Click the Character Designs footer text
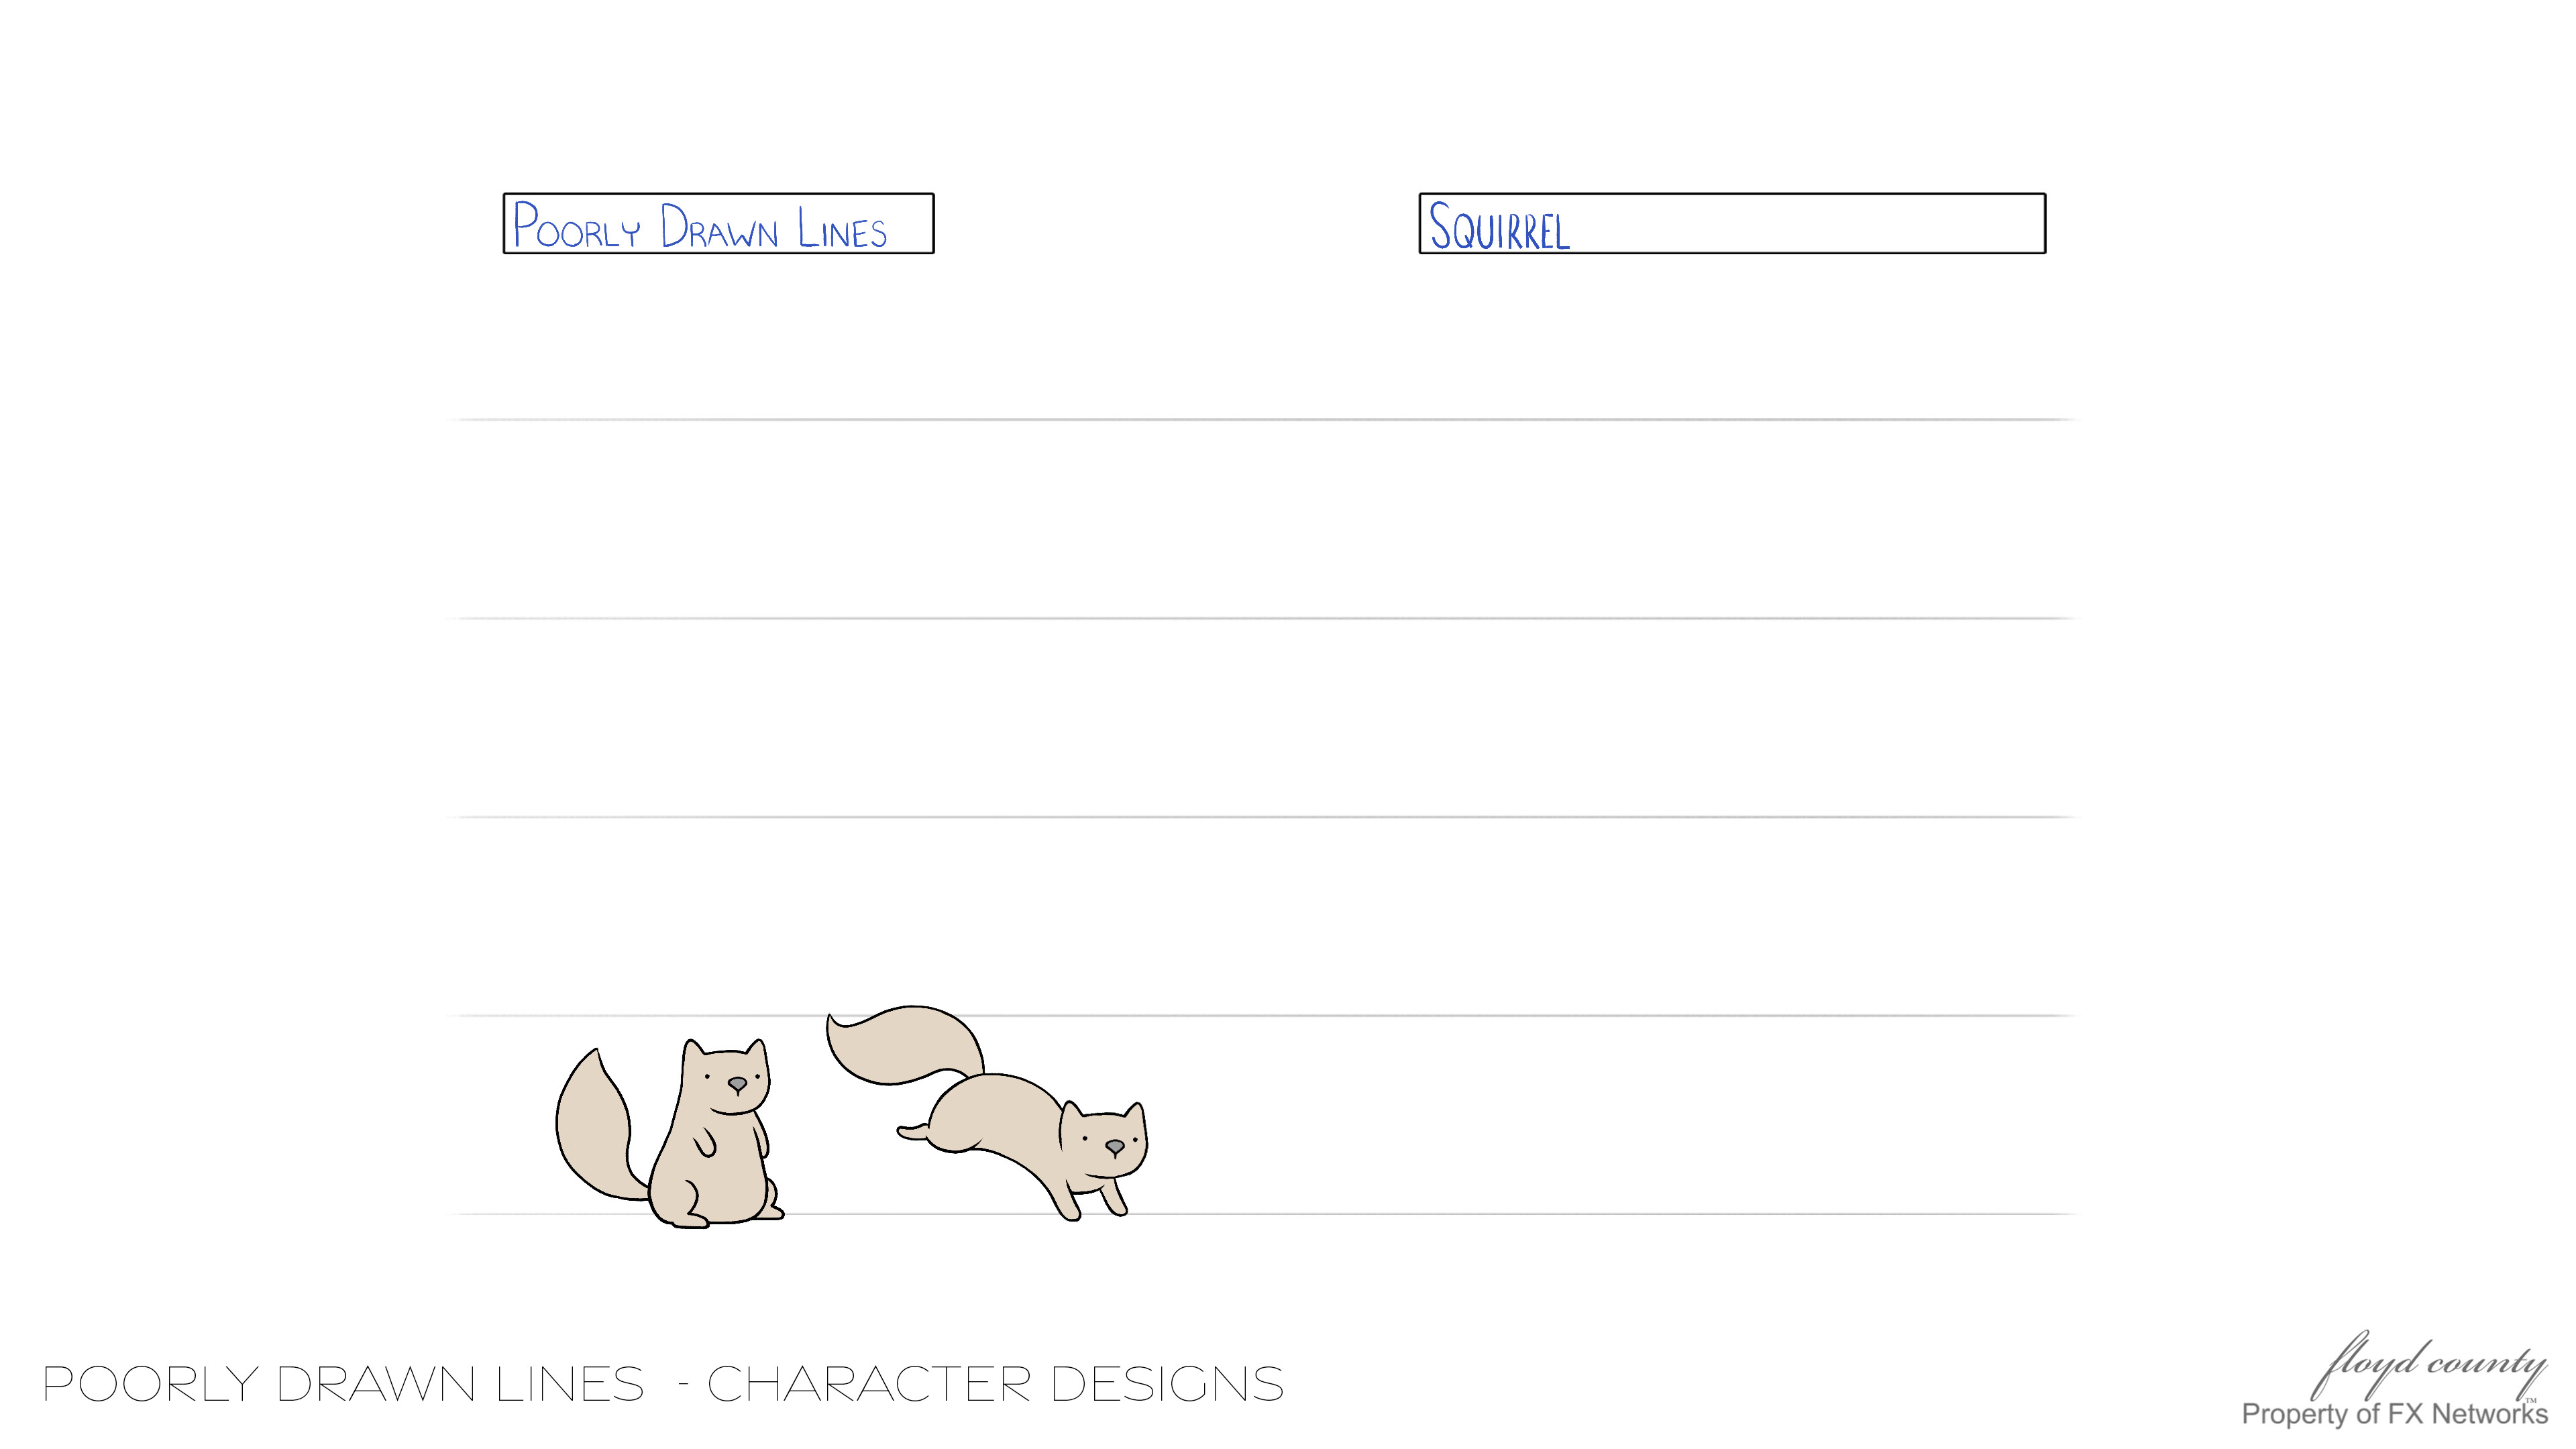The width and height of the screenshot is (2576, 1449). 995,1384
